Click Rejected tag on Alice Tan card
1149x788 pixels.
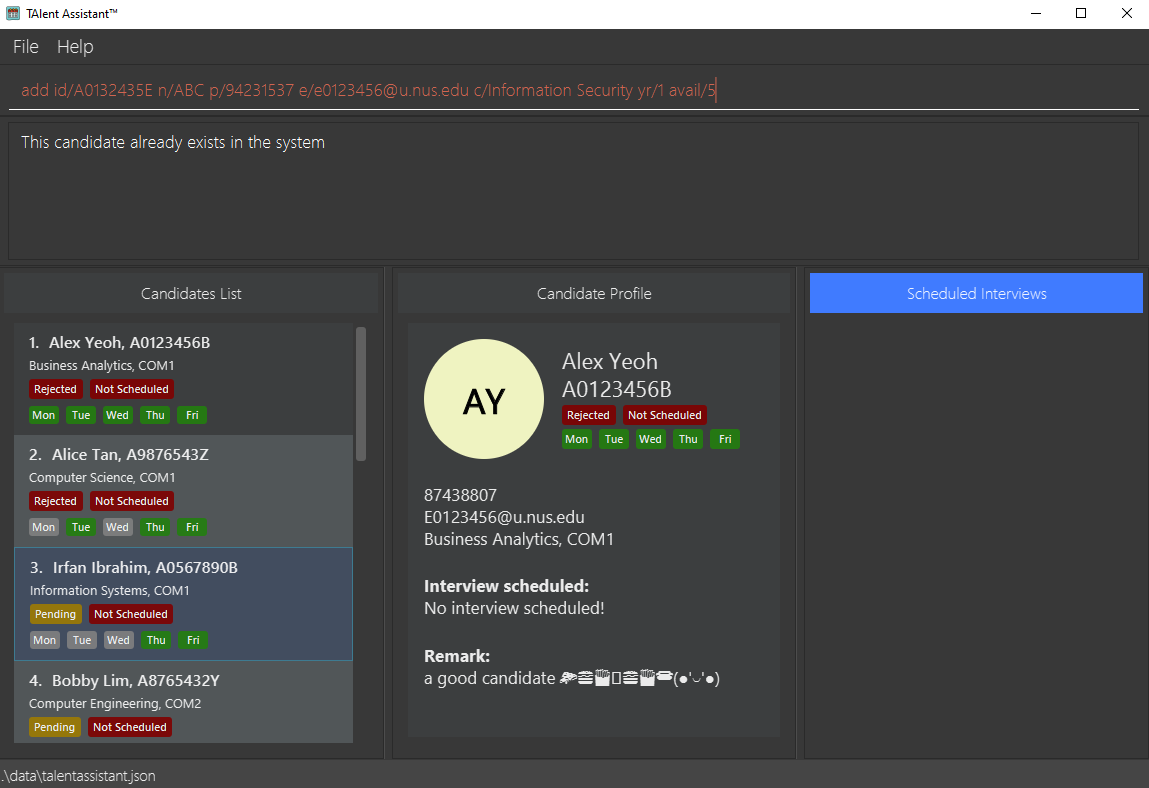tap(56, 501)
